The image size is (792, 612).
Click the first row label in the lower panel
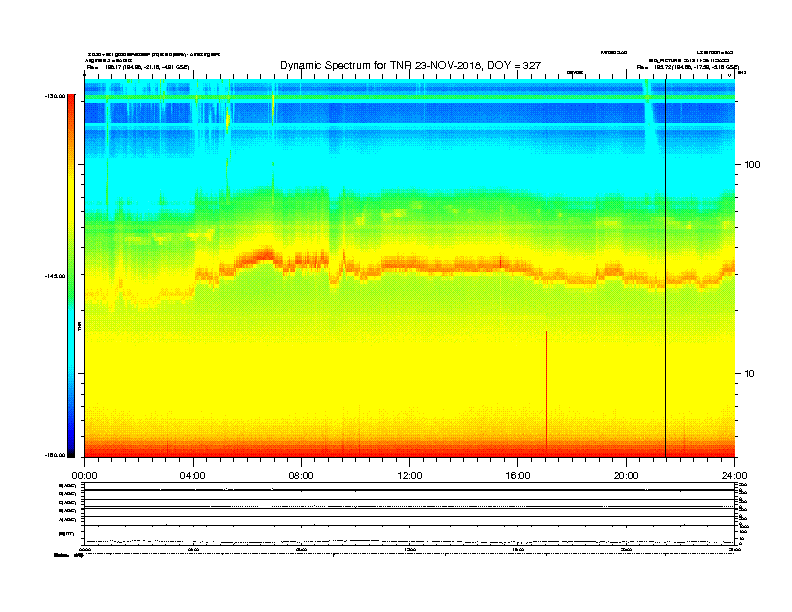click(68, 486)
